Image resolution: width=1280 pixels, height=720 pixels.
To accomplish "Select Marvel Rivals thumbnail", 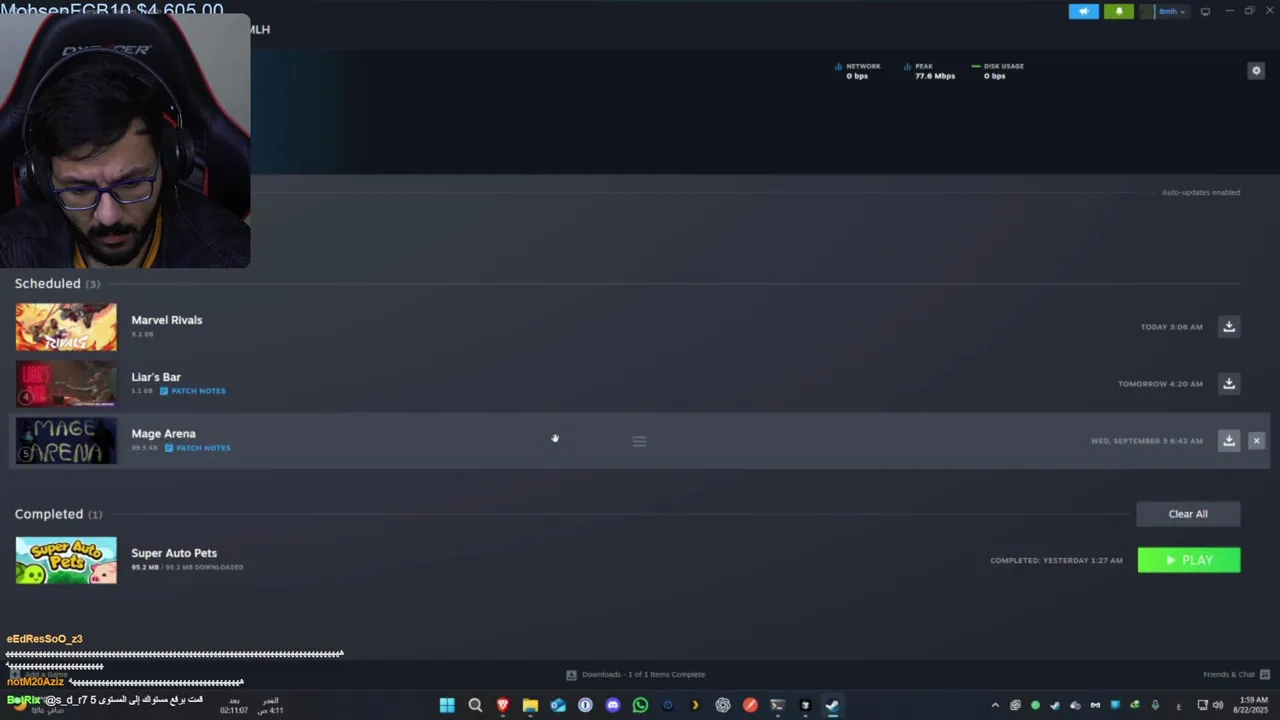I will pos(66,327).
